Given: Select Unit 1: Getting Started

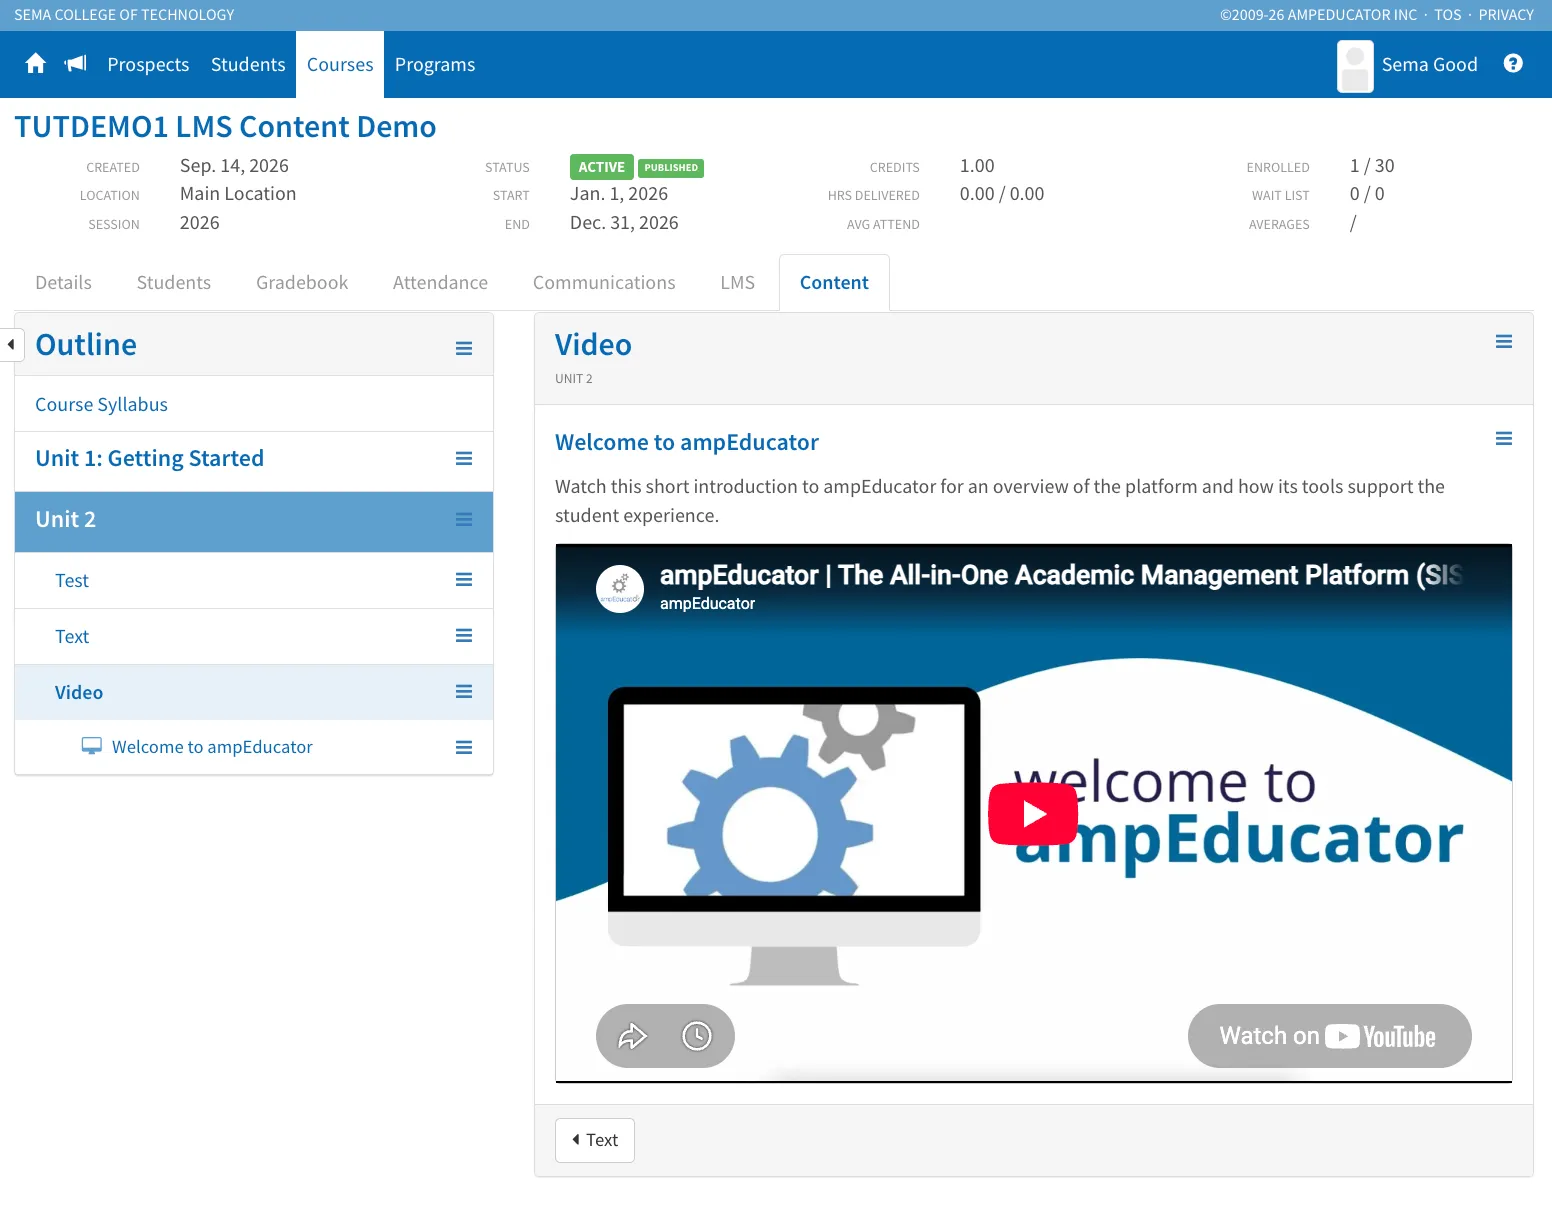Looking at the screenshot, I should click(149, 458).
